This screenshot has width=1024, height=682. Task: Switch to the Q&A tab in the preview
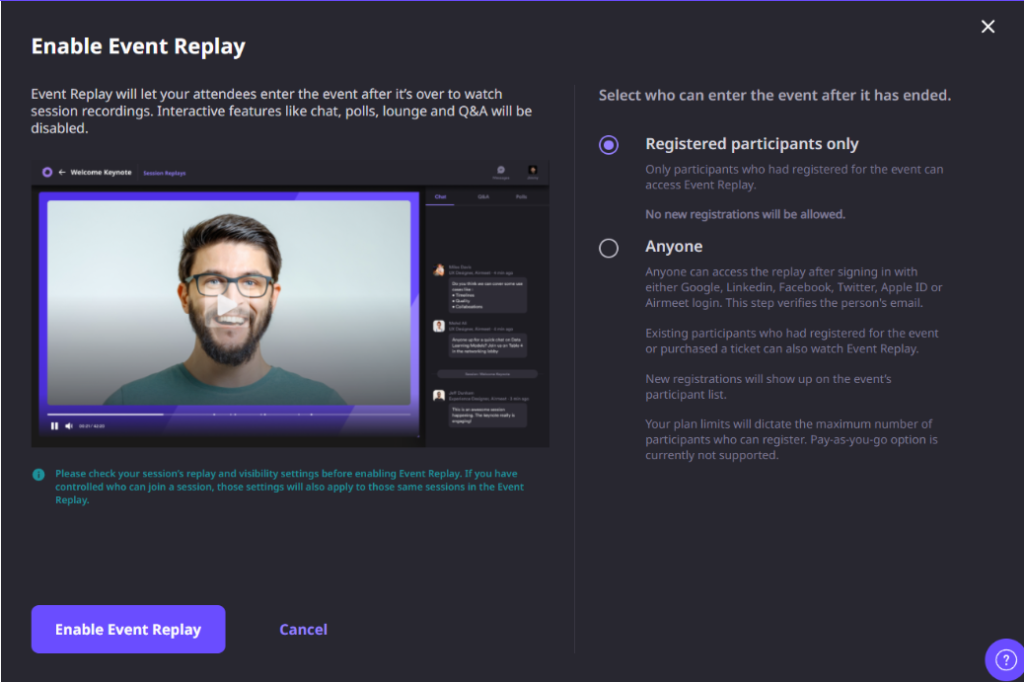[x=483, y=197]
